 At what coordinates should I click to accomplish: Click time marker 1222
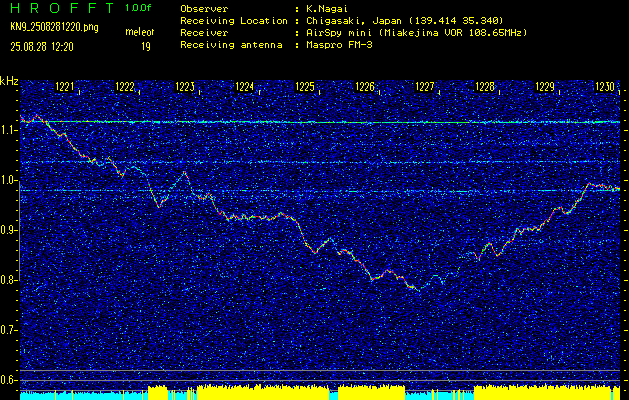point(125,87)
